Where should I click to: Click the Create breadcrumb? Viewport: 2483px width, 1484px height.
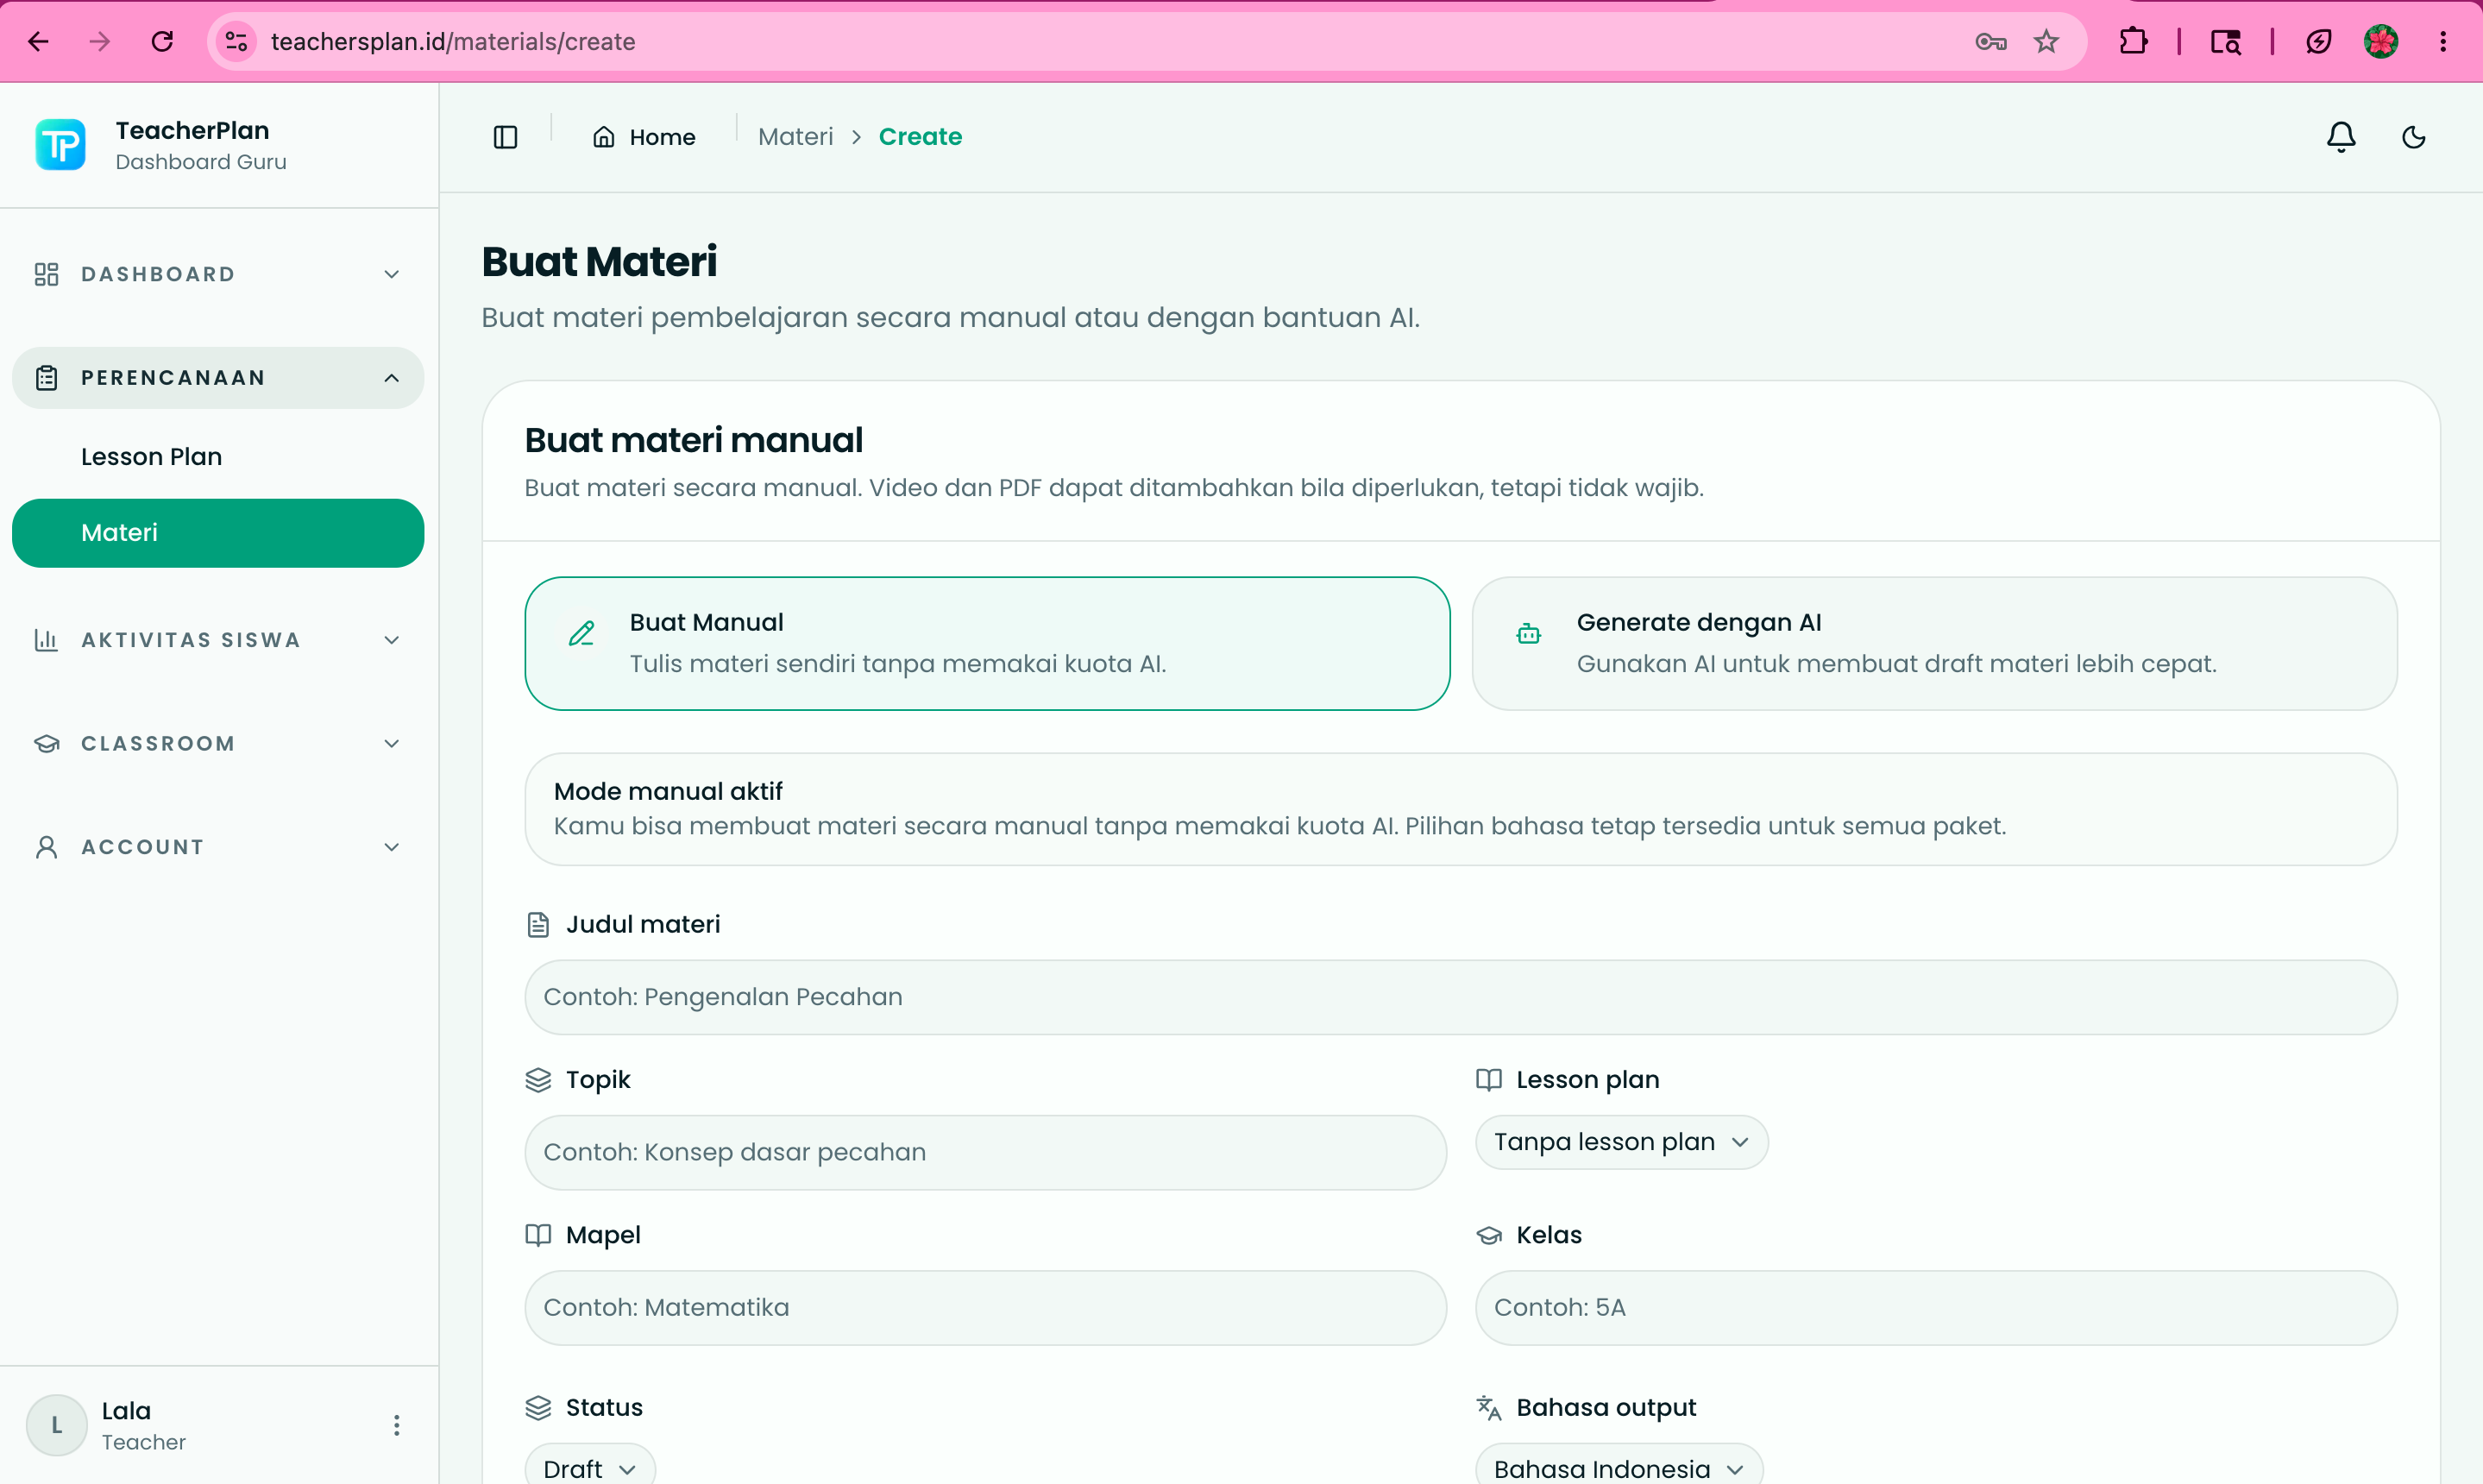click(920, 137)
